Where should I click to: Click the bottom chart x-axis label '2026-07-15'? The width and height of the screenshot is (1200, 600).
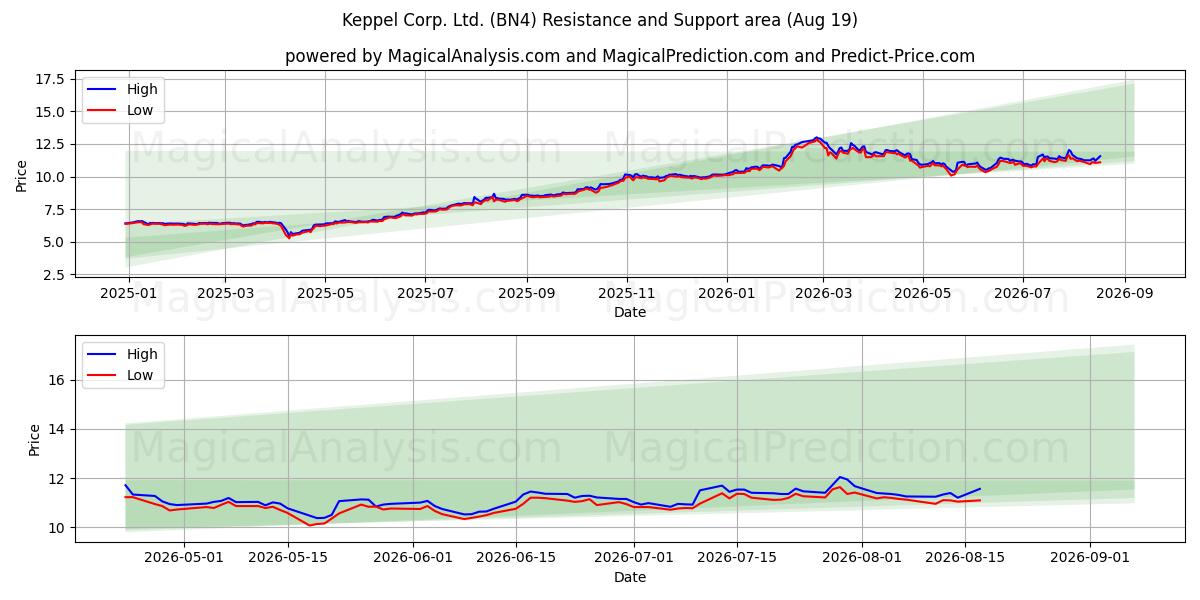click(x=737, y=560)
